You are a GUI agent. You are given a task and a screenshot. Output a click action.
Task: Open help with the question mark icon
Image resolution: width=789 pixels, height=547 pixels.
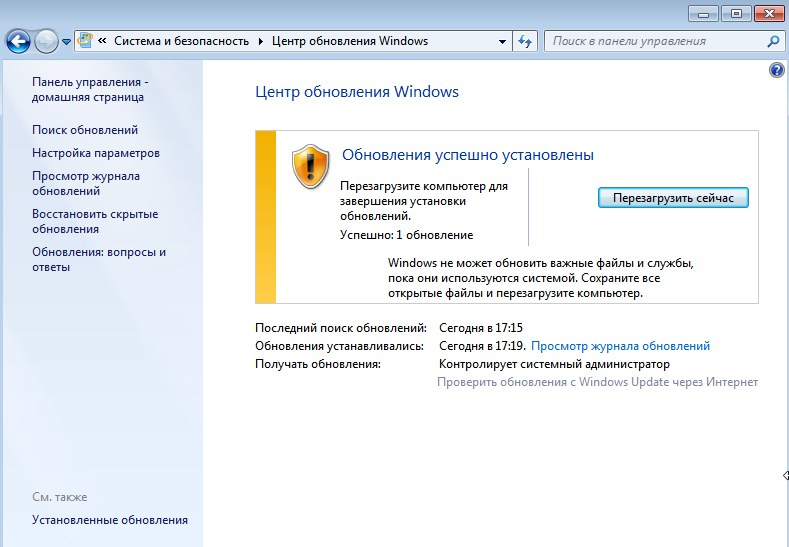(776, 69)
